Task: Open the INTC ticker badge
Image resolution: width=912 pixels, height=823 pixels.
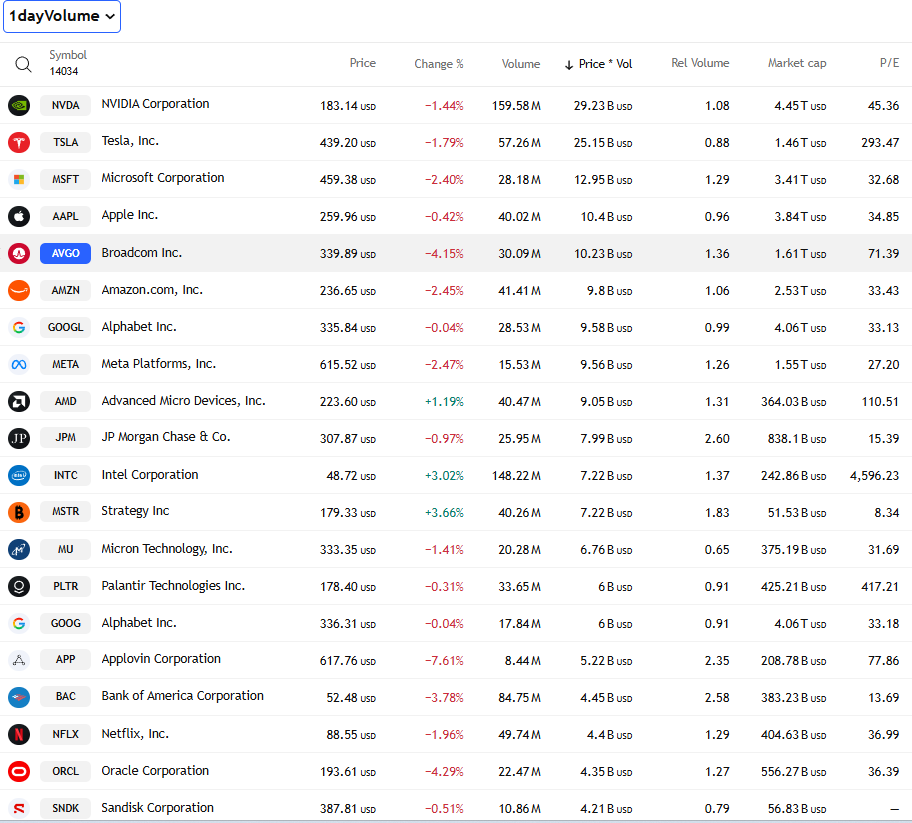Action: coord(66,475)
